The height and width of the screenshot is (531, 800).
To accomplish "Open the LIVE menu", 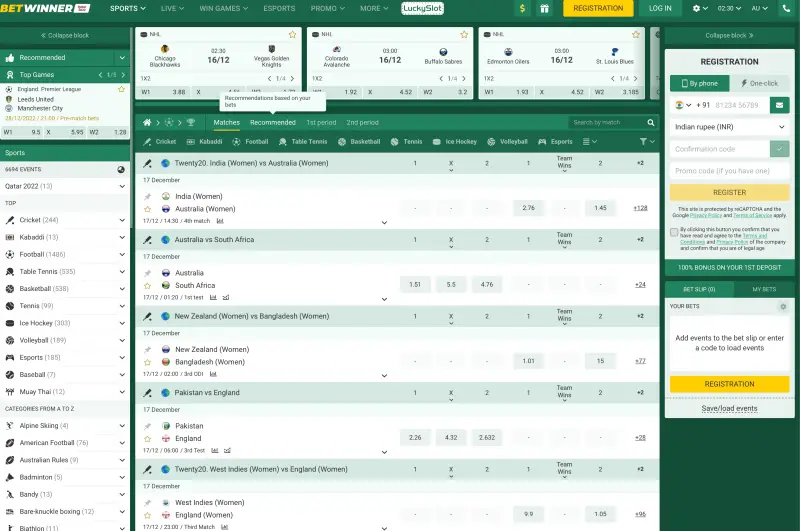I will 172,9.
